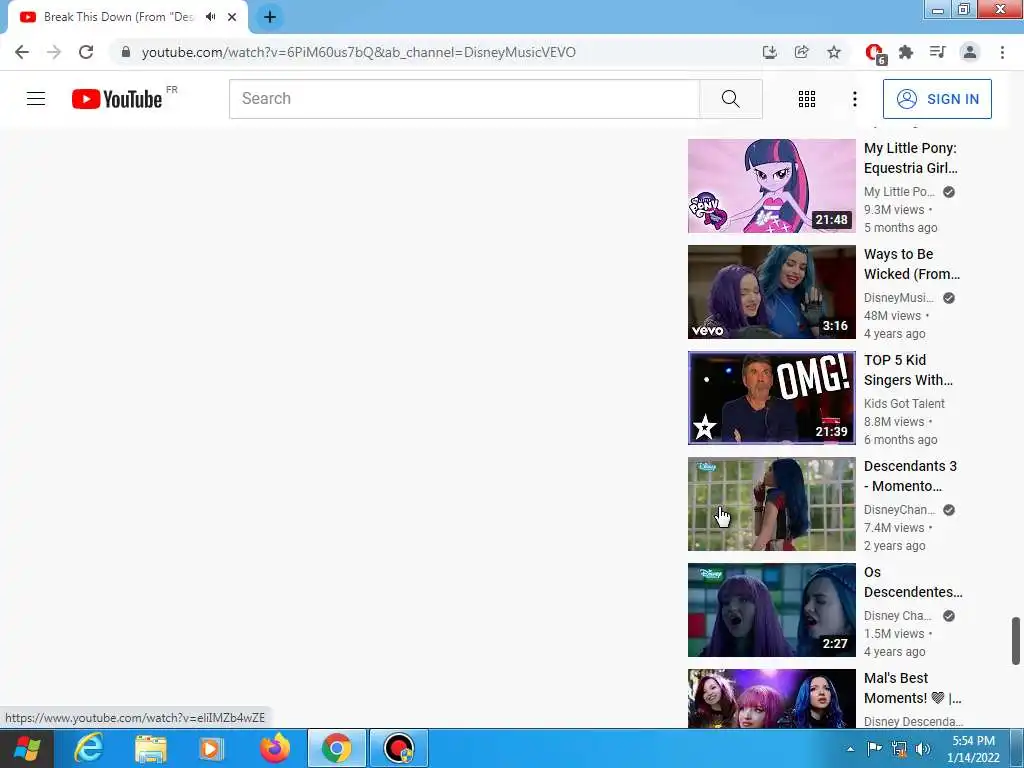The height and width of the screenshot is (768, 1024).
Task: Go to YouTube home via logo
Action: click(117, 99)
